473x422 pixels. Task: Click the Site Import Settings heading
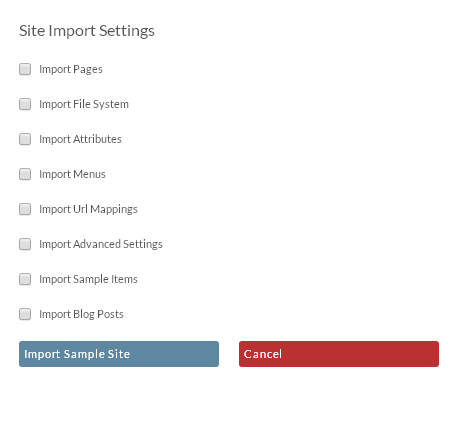click(x=87, y=31)
